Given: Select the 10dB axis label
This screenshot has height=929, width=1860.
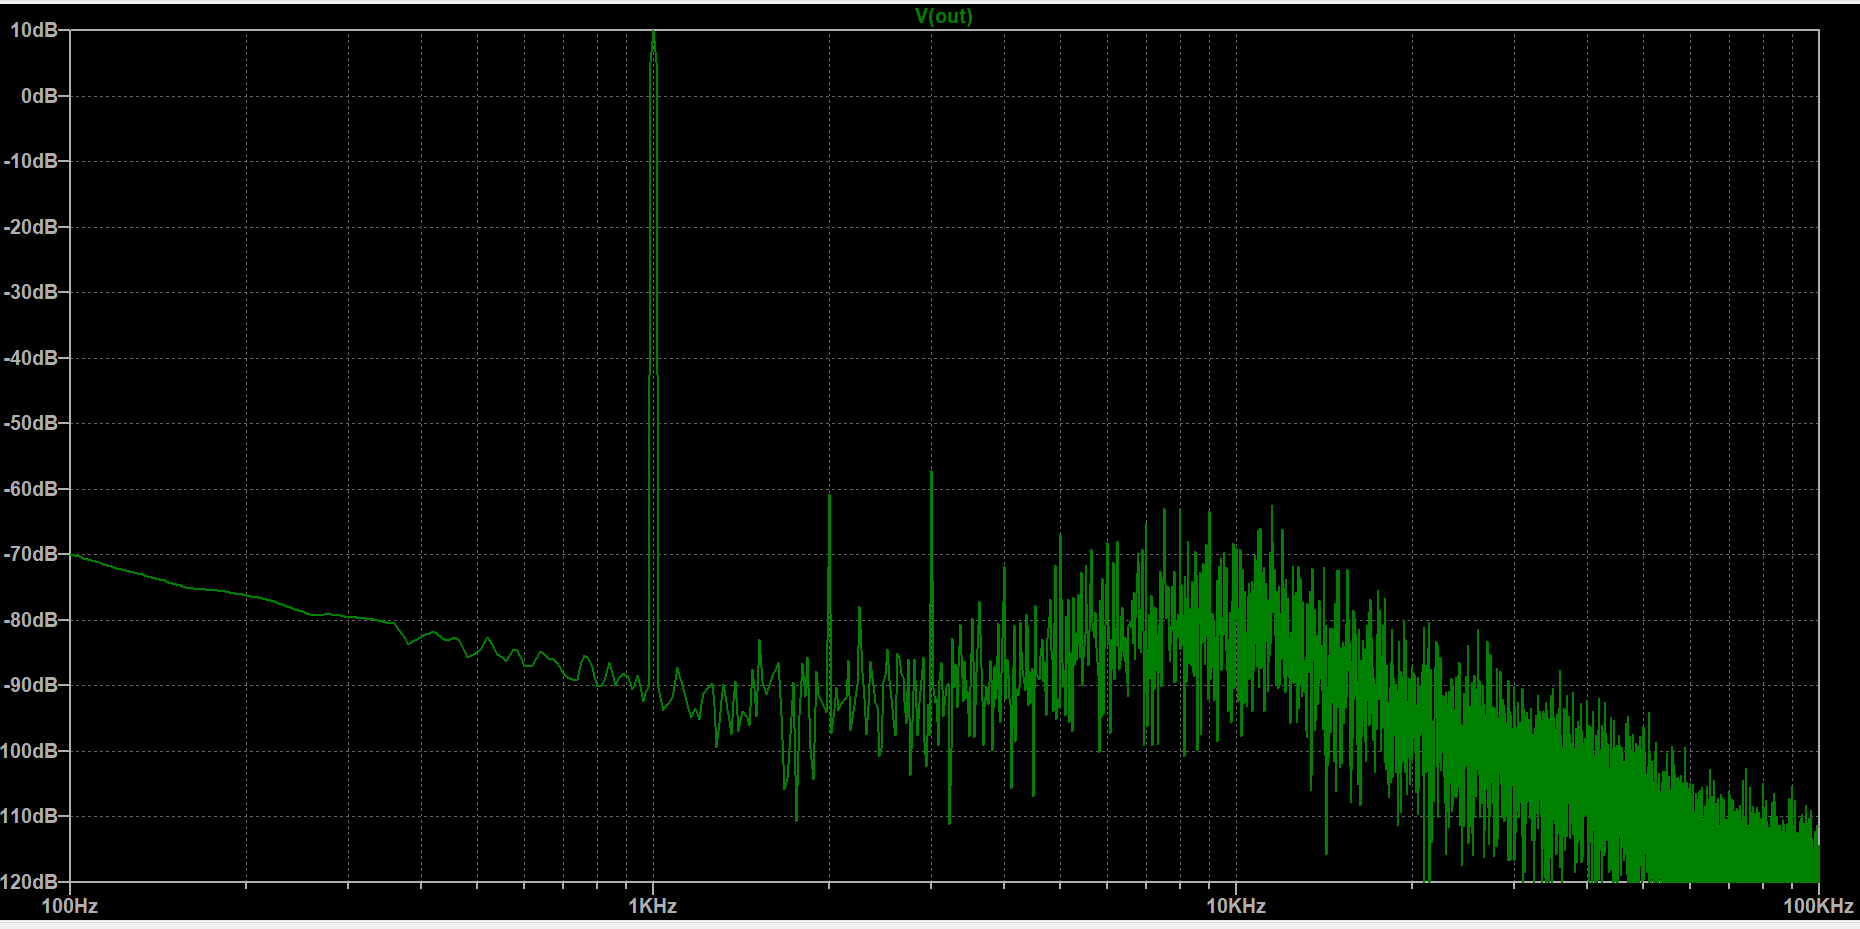Looking at the screenshot, I should coord(33,30).
